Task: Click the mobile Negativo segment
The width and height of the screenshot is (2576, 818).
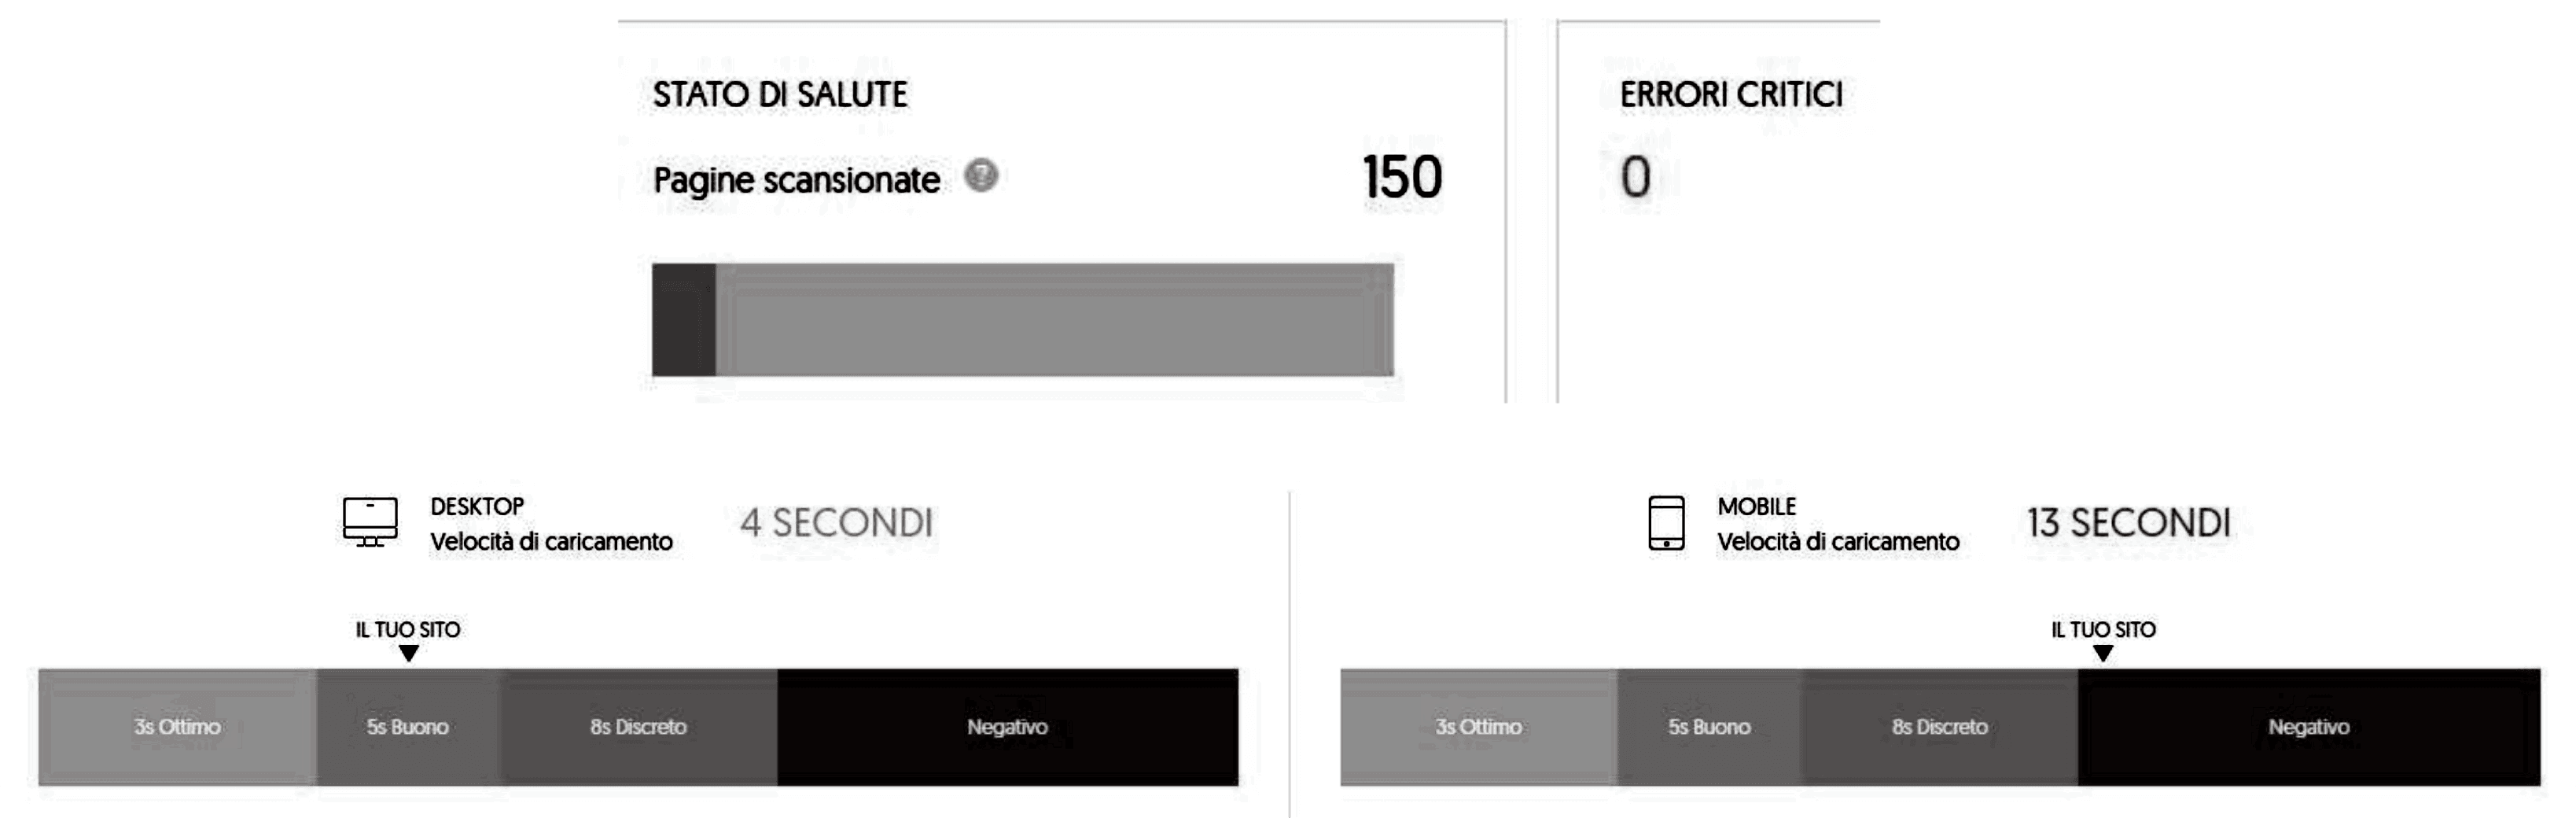Action: click(2308, 727)
